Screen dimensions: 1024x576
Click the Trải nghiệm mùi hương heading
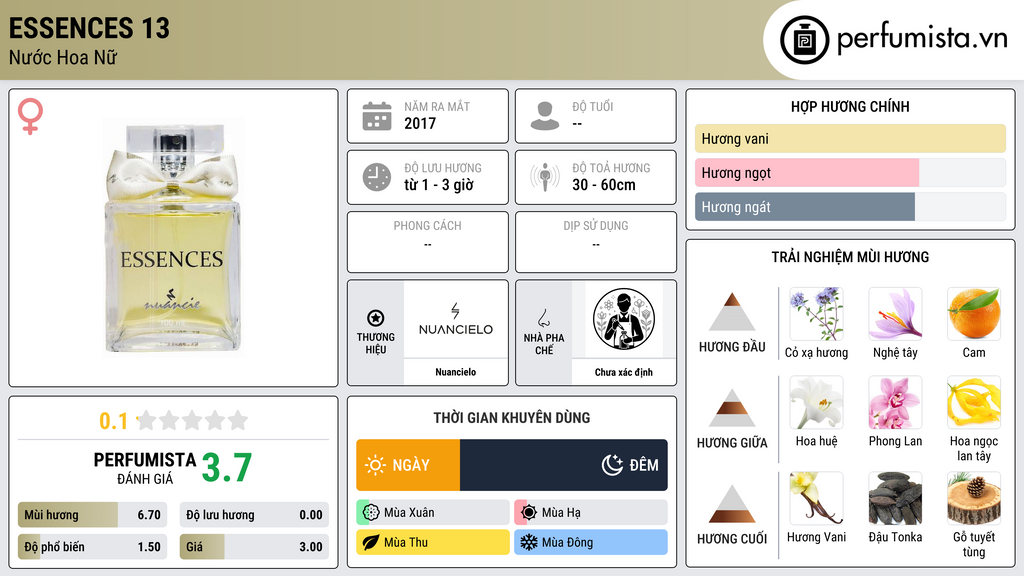pos(850,257)
